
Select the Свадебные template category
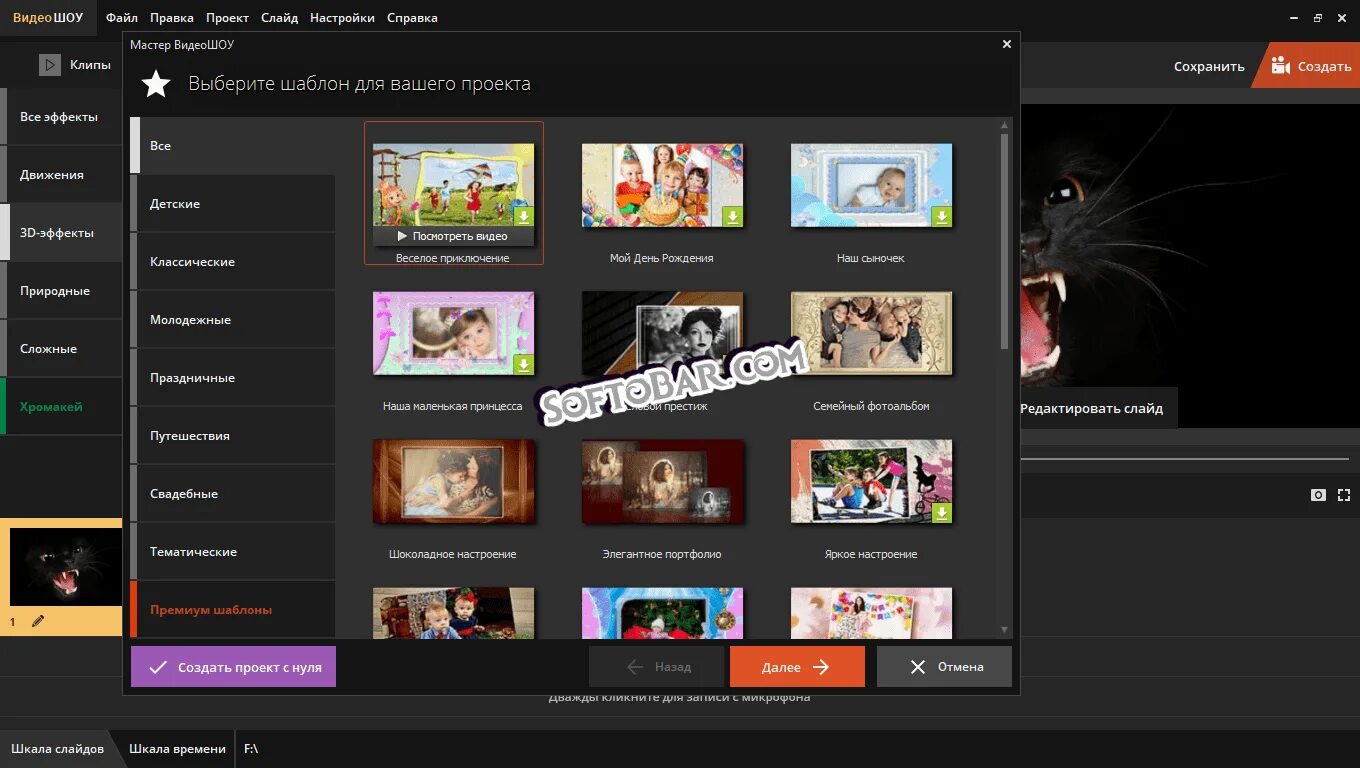click(x=233, y=494)
